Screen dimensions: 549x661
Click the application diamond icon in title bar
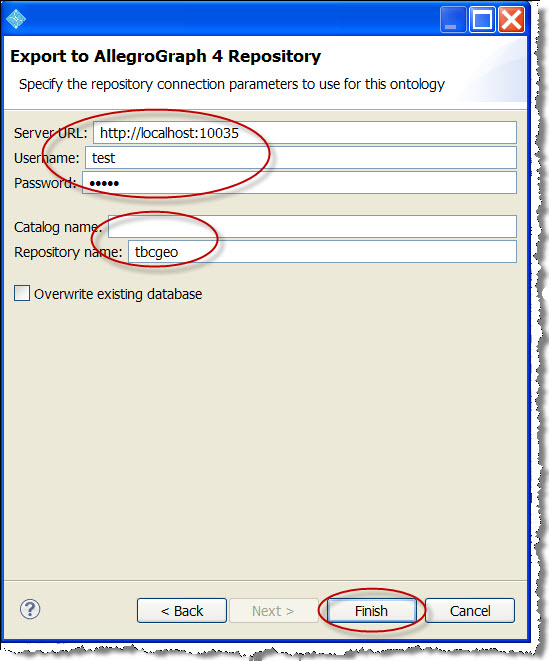16,19
